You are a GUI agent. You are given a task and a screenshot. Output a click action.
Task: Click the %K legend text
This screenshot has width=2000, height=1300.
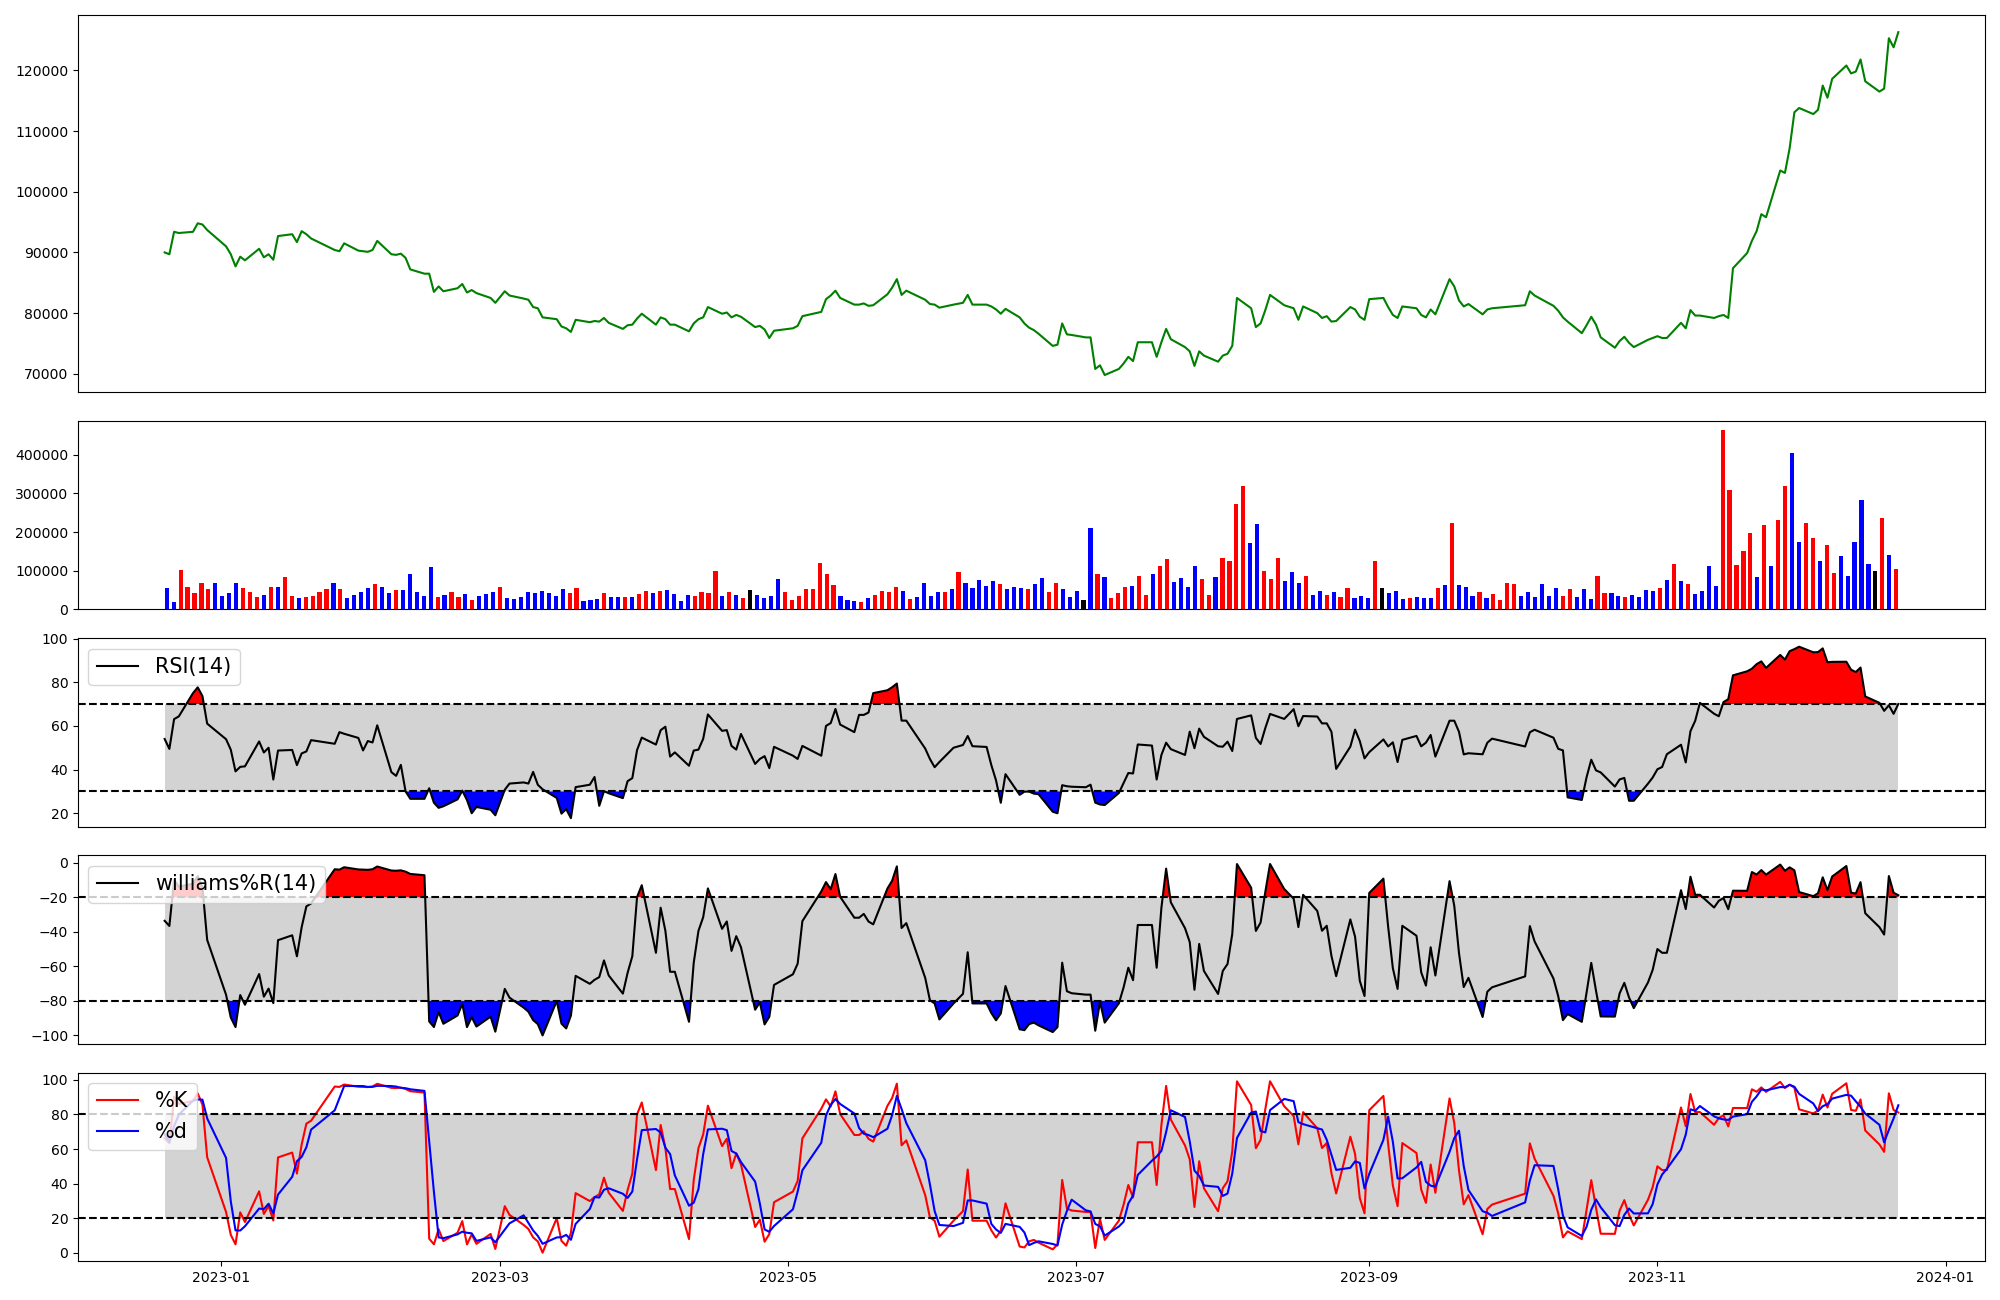click(x=171, y=1100)
